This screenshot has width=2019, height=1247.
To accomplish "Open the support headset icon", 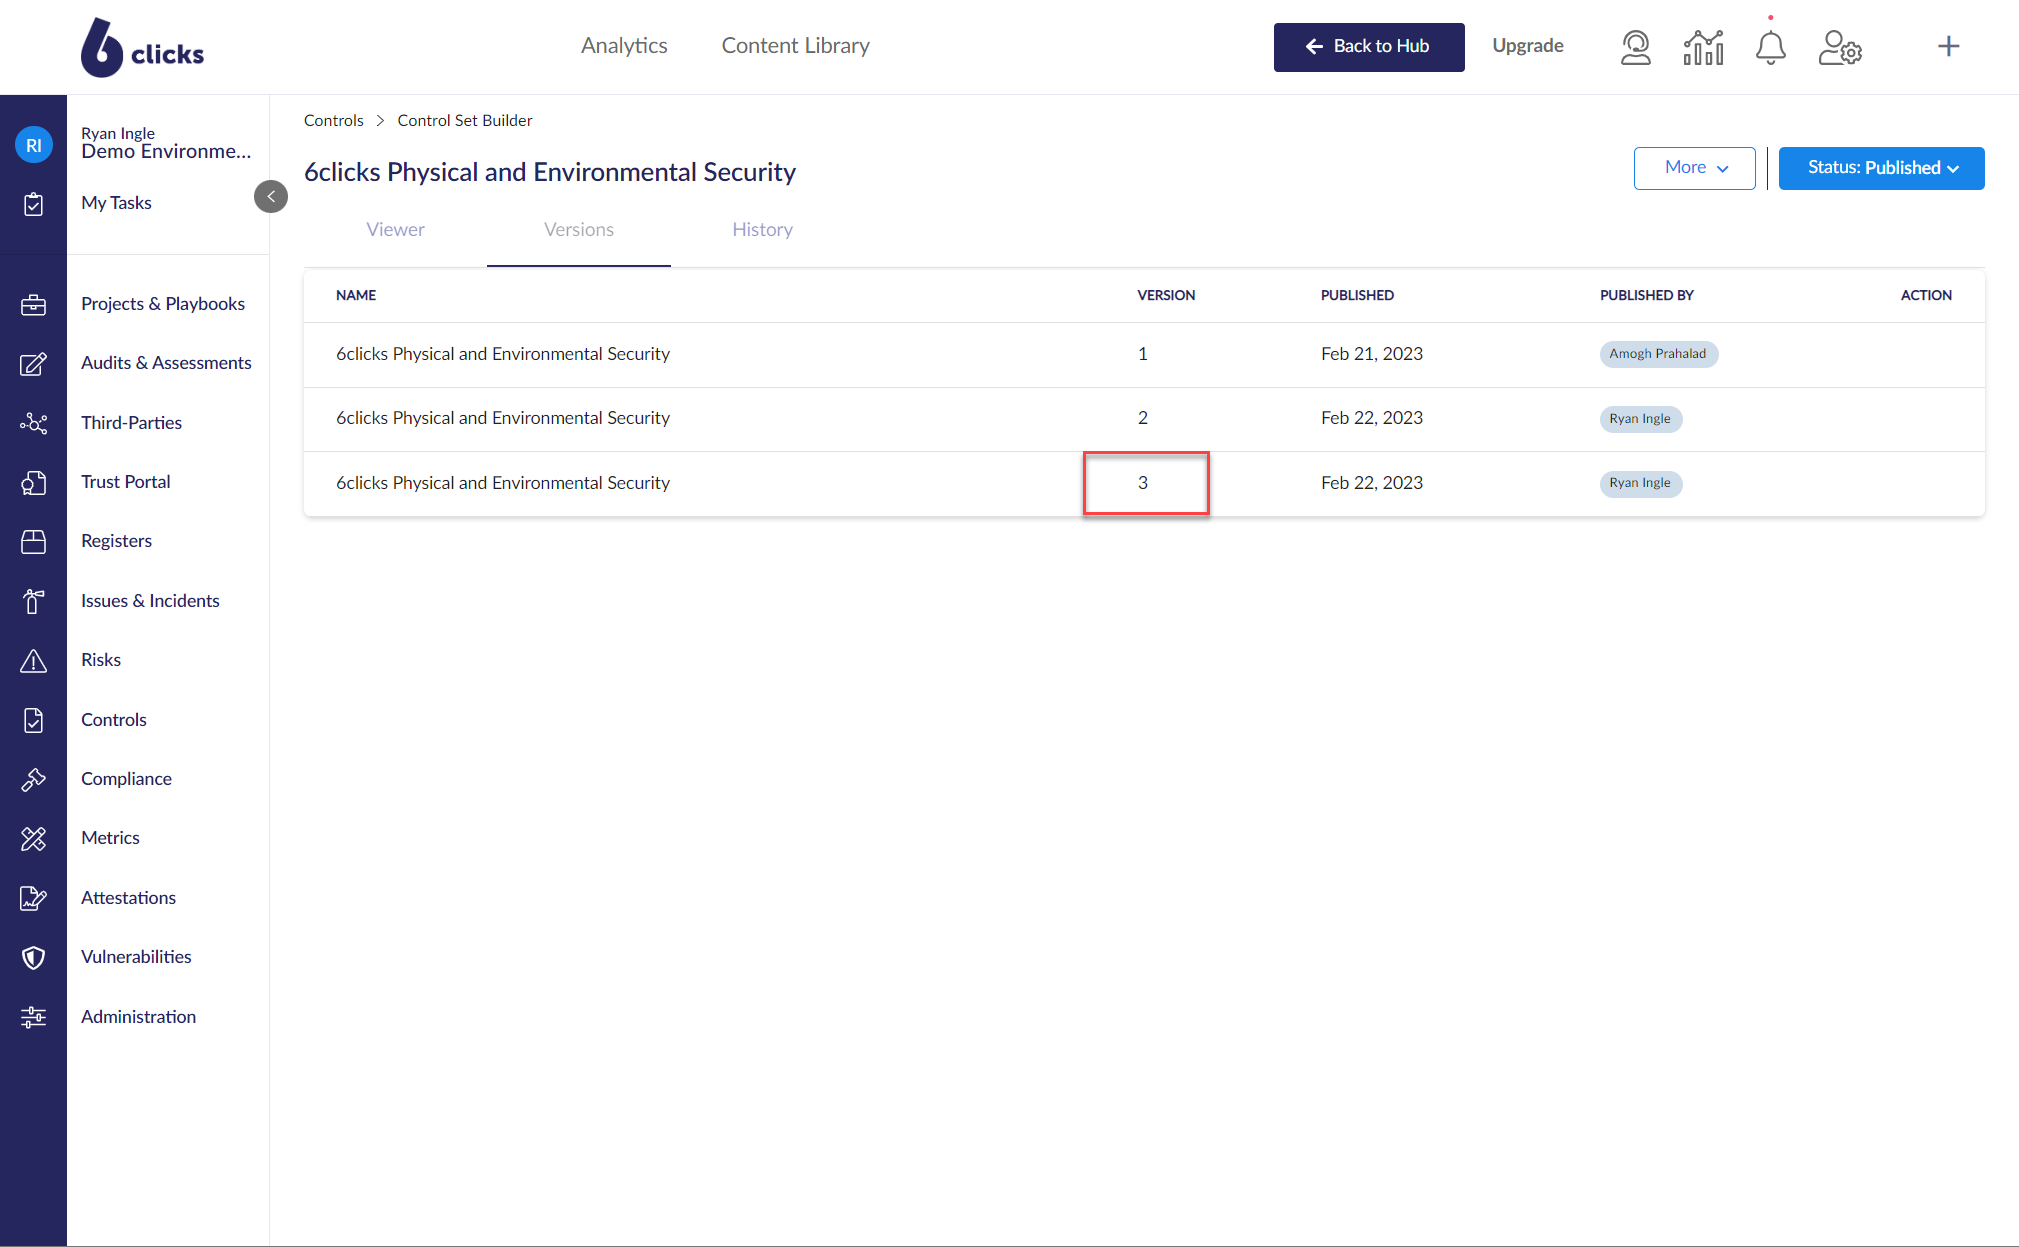I will tap(1635, 47).
